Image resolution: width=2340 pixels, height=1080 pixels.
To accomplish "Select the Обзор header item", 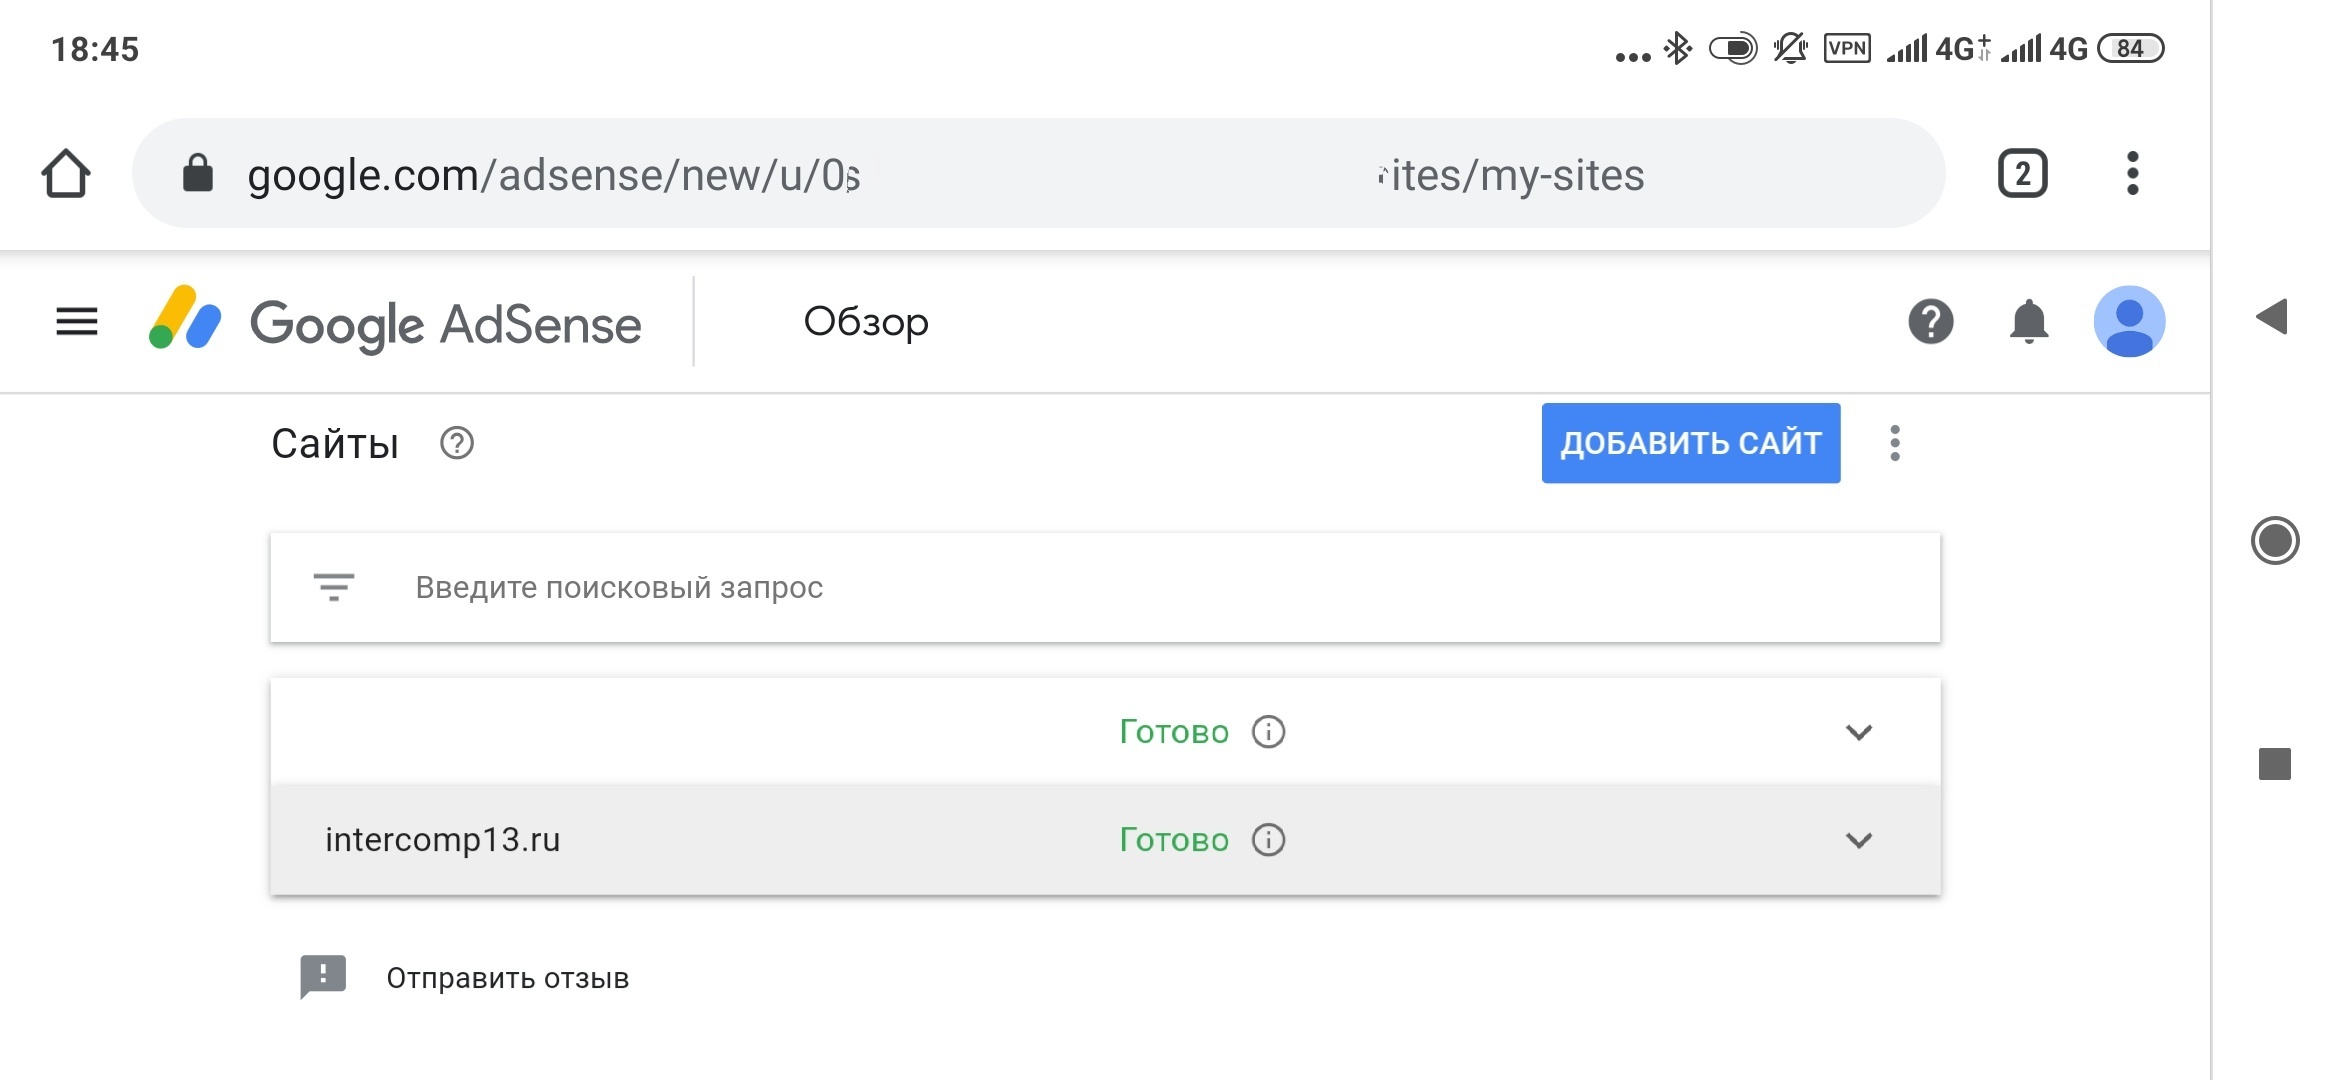I will (x=866, y=322).
